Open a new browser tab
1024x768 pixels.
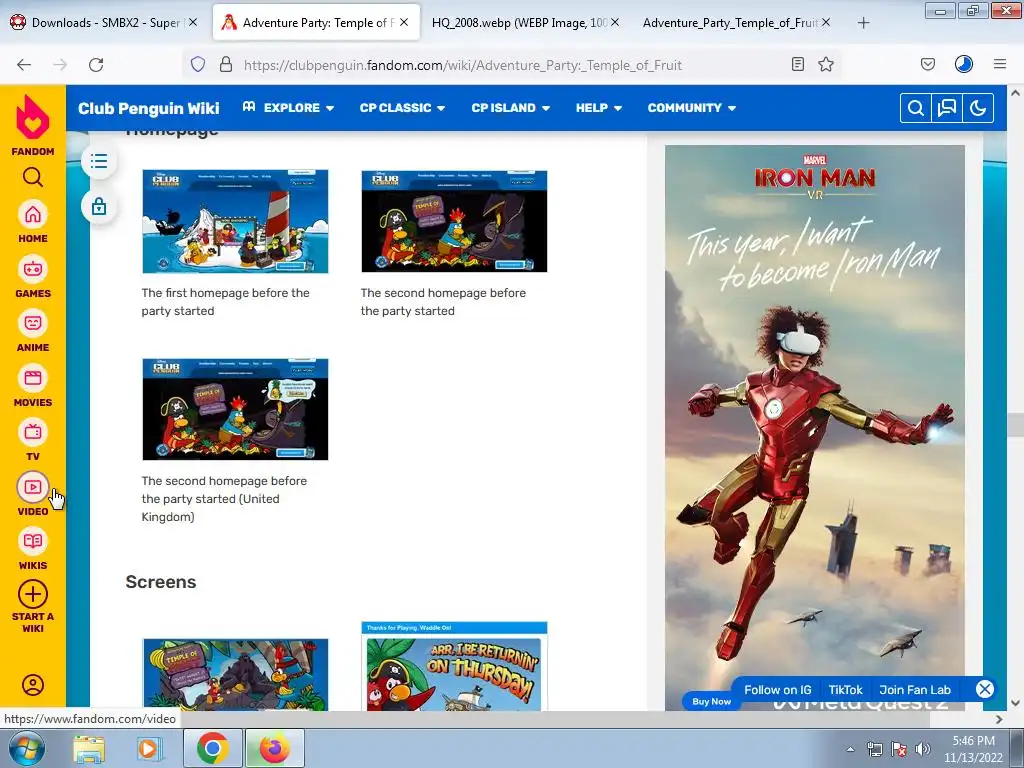tap(863, 23)
